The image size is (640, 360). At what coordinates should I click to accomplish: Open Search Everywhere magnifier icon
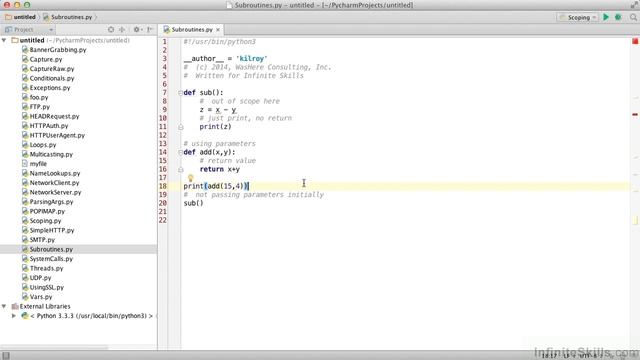(633, 17)
